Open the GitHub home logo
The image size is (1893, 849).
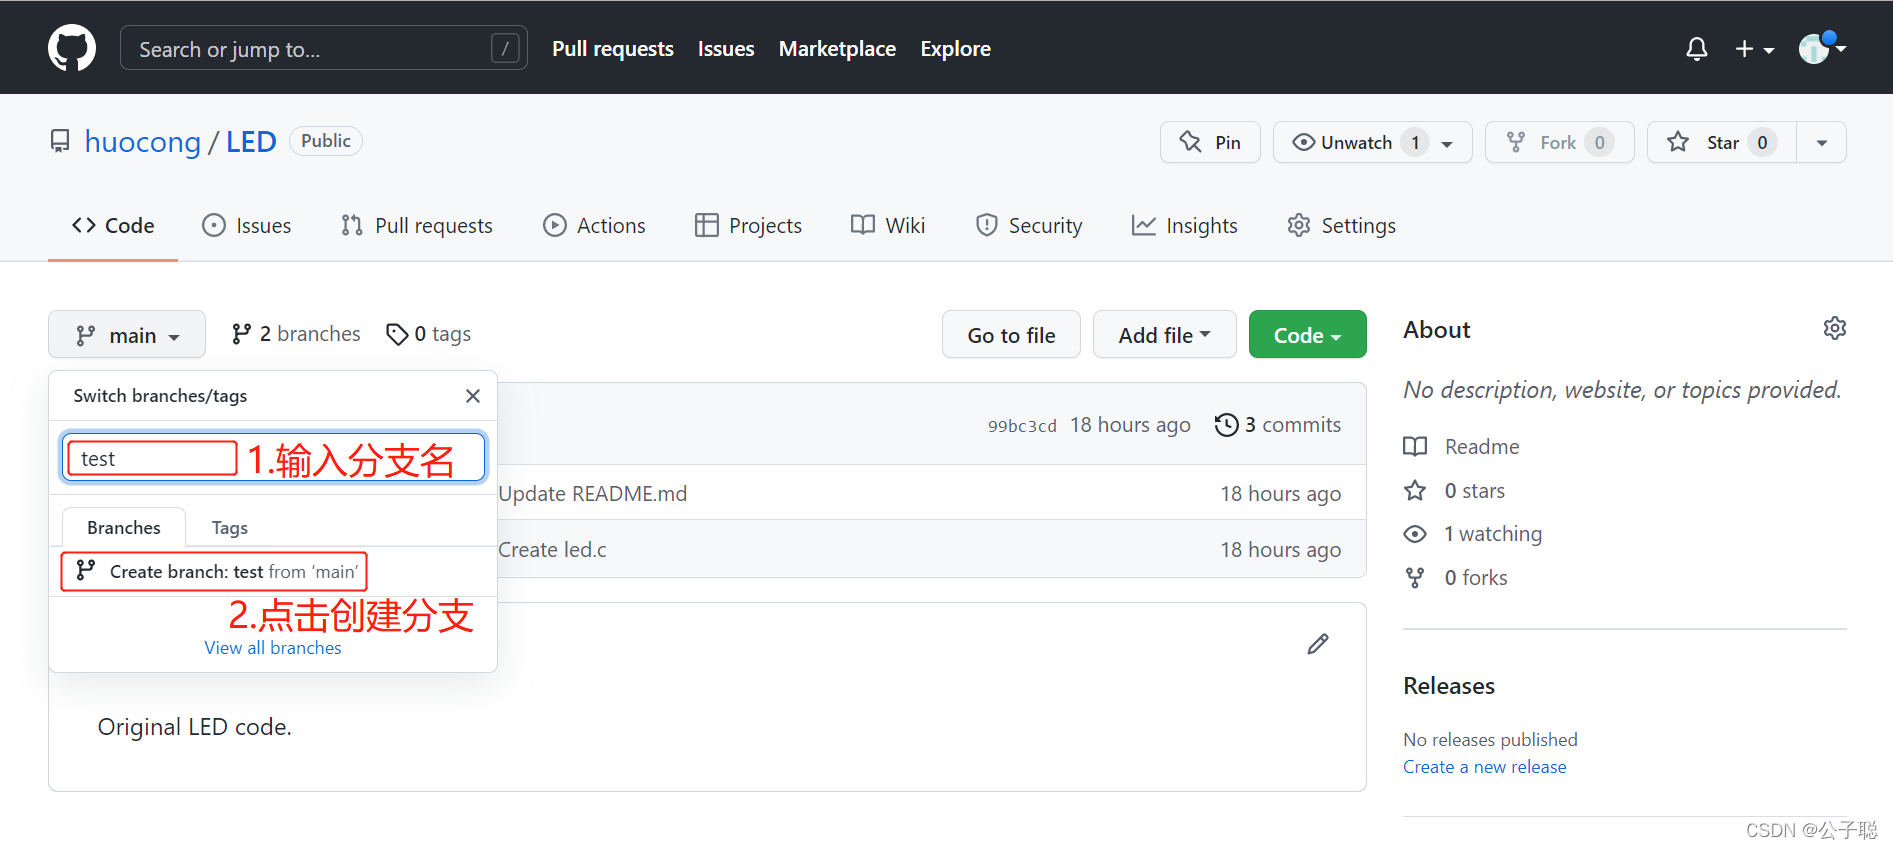72,48
